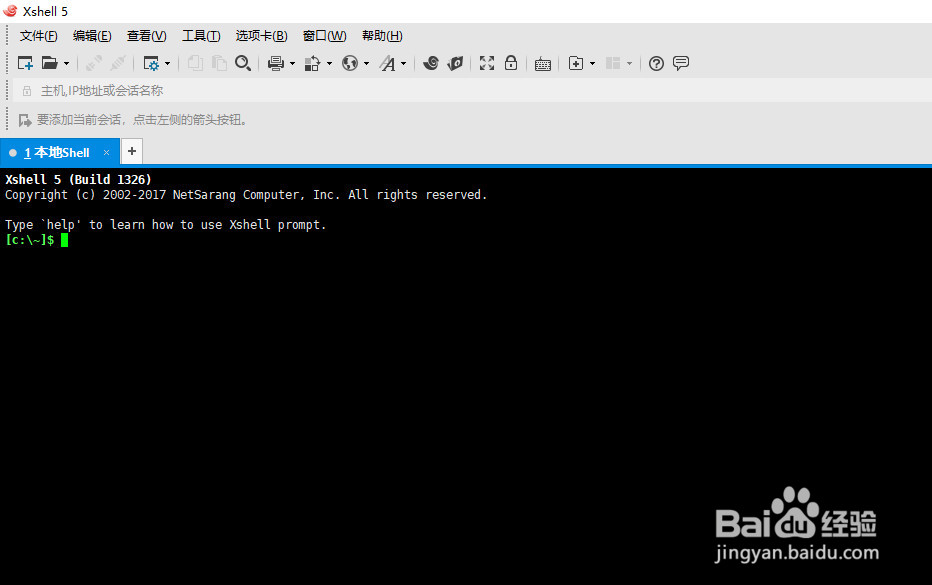Click the 'Type help' hint line
Viewport: 932px width, 585px height.
click(166, 225)
